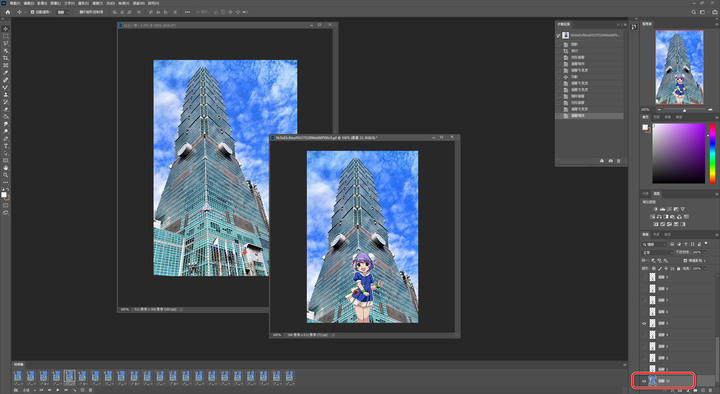Add a Hue/Saturation adjustment
The width and height of the screenshot is (720, 394).
click(x=652, y=217)
